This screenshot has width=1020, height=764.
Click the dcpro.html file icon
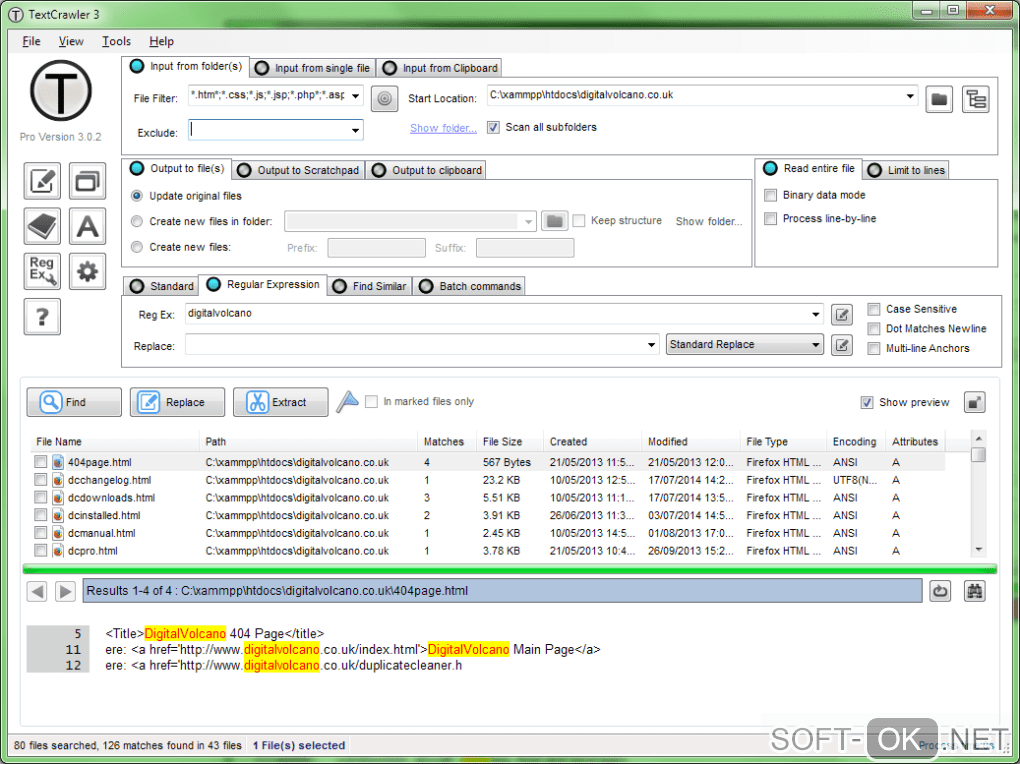58,551
